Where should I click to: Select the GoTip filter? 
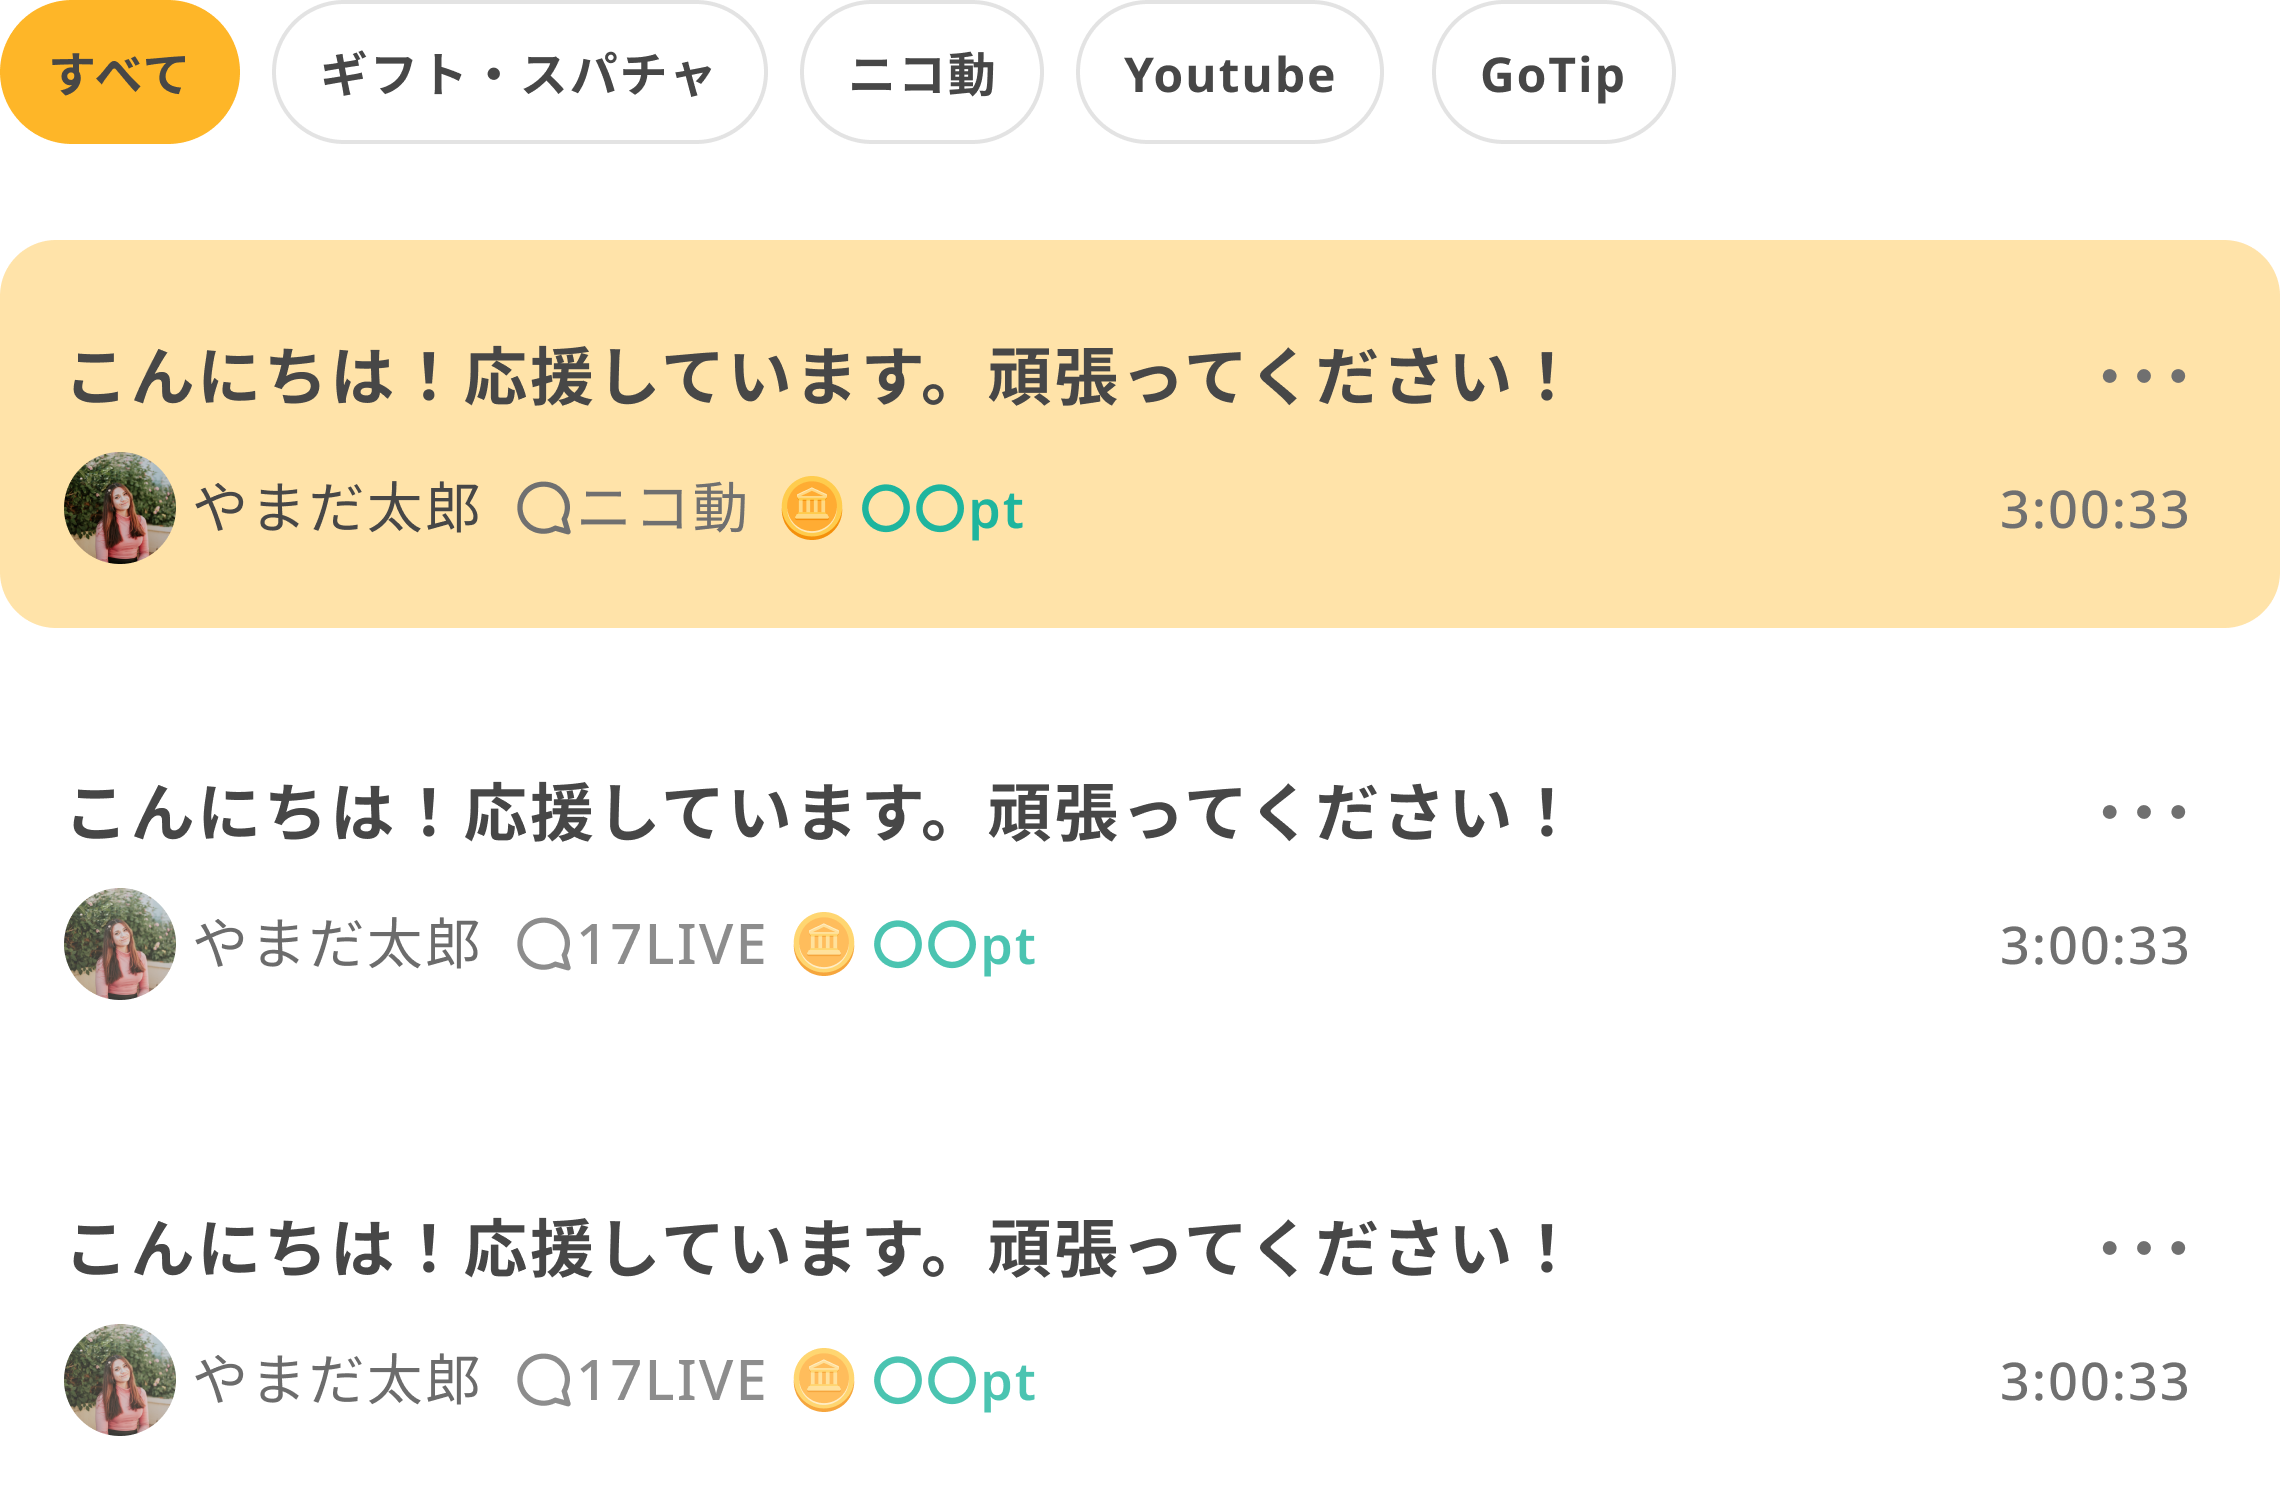1553,75
